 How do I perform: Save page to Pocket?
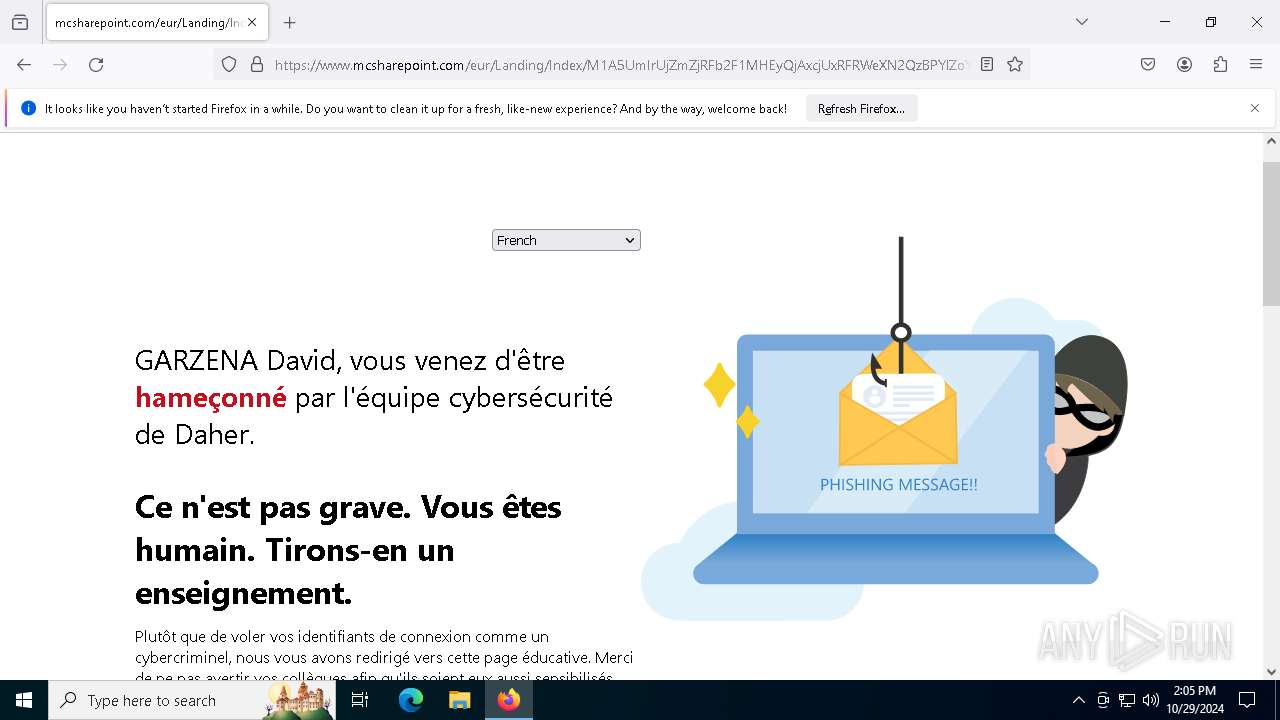click(x=1148, y=64)
